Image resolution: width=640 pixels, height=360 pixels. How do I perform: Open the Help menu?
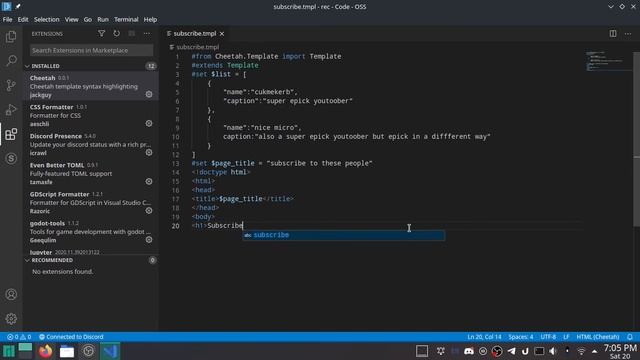(x=150, y=19)
